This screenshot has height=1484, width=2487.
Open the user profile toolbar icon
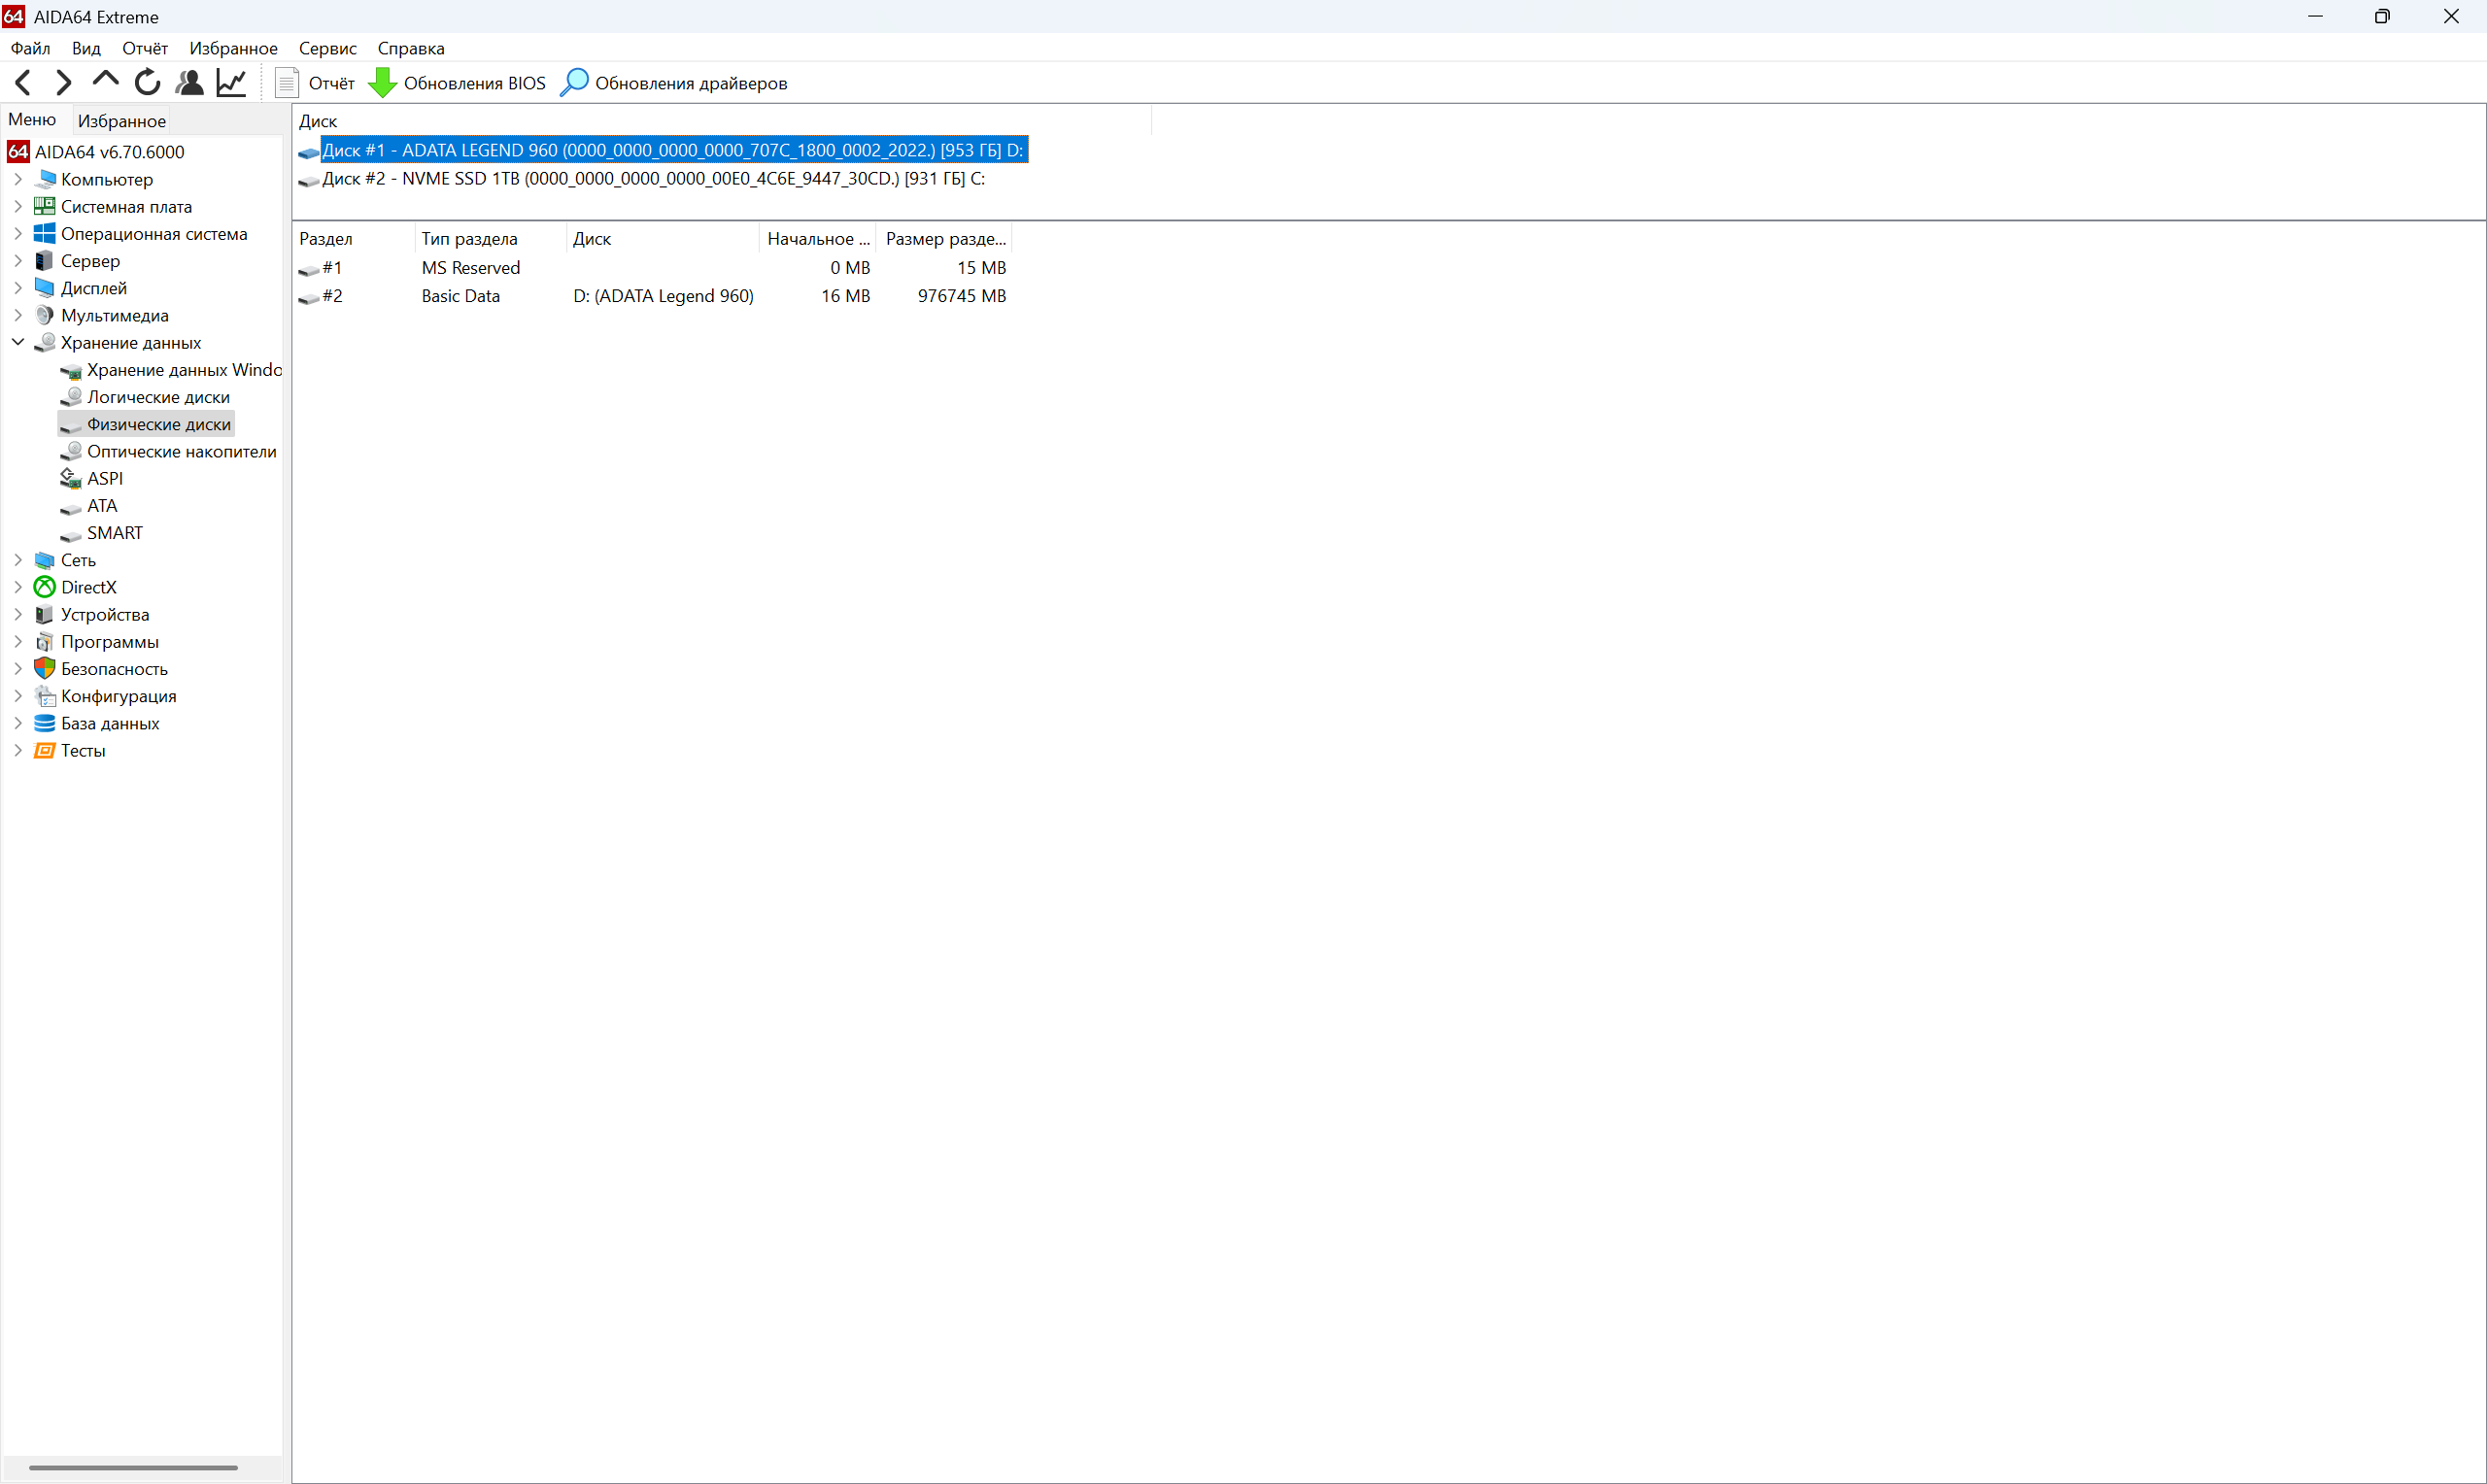click(189, 83)
